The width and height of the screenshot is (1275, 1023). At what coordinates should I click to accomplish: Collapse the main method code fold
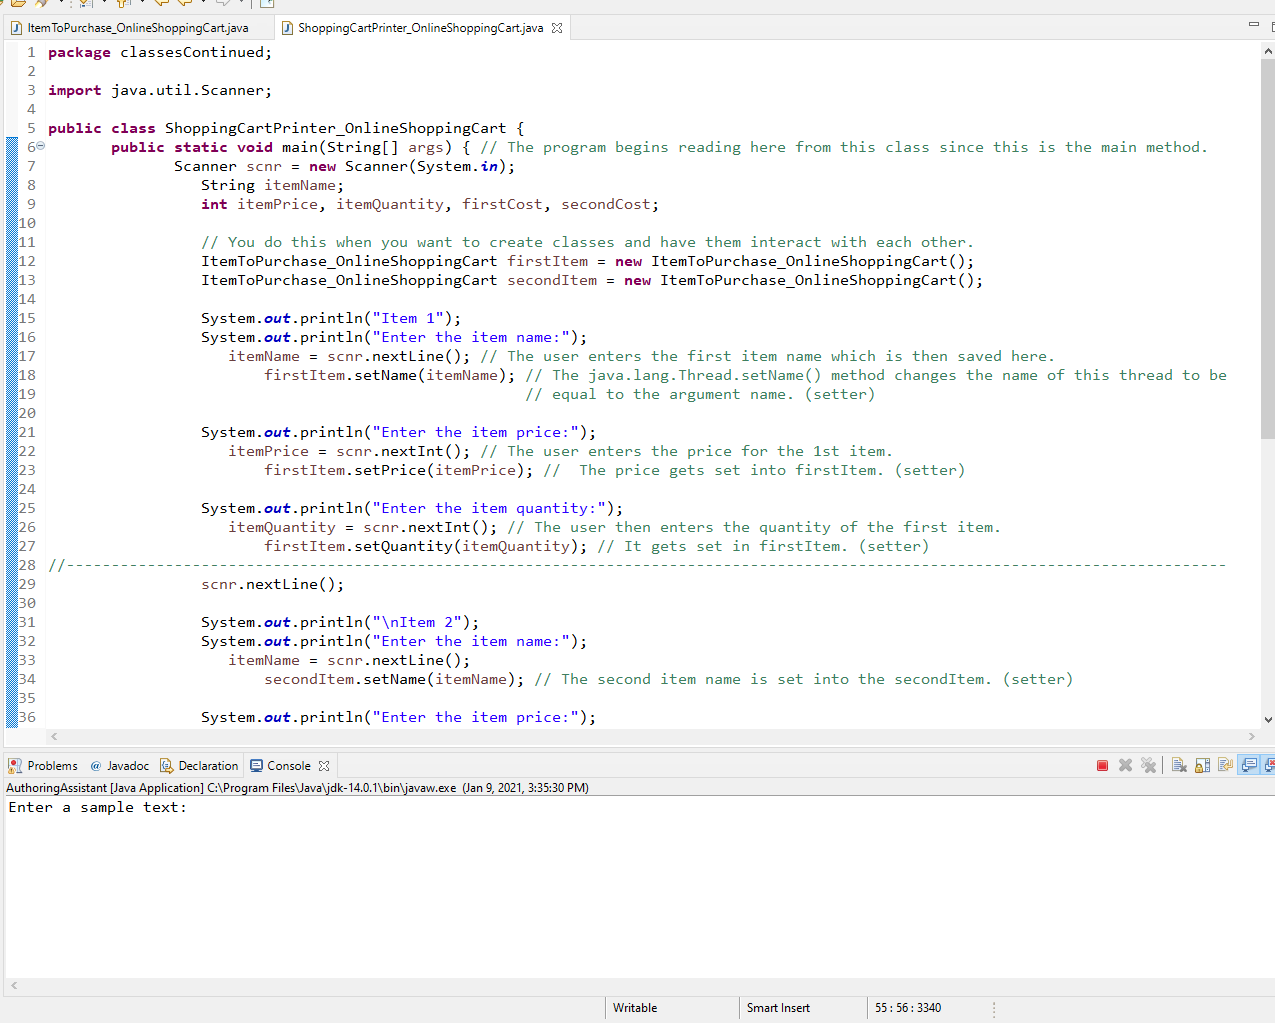[40, 147]
